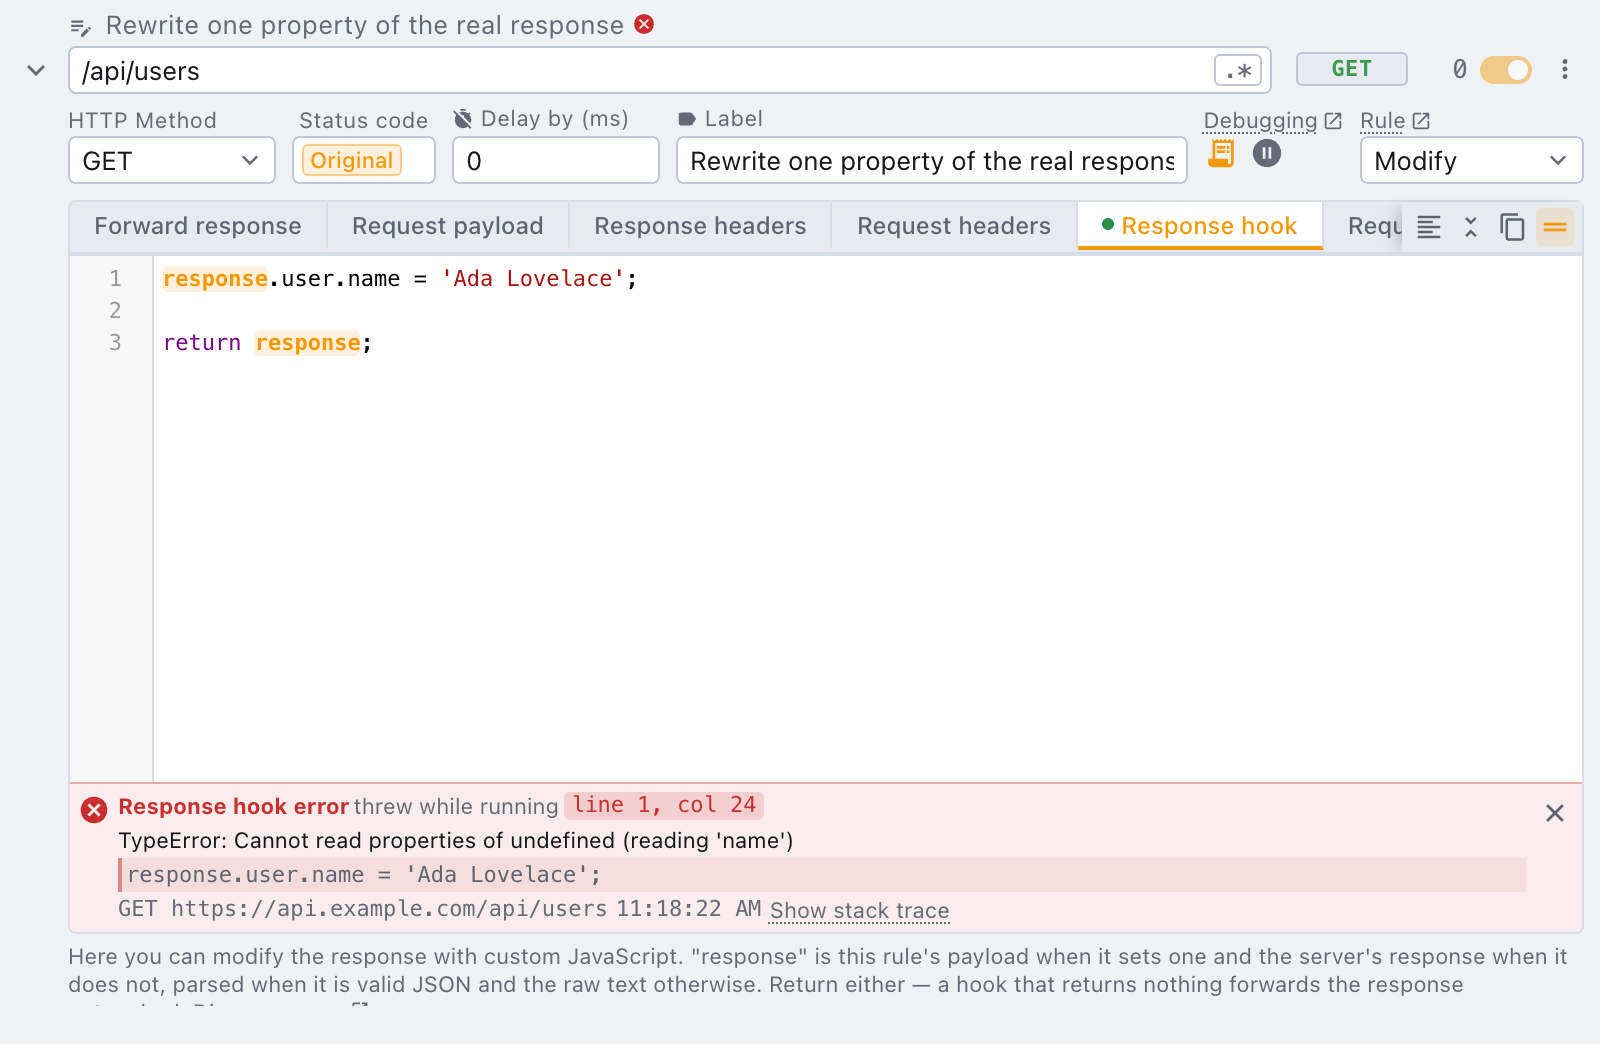Viewport: 1600px width, 1044px height.
Task: Open the debugging log icon
Action: click(x=1221, y=154)
